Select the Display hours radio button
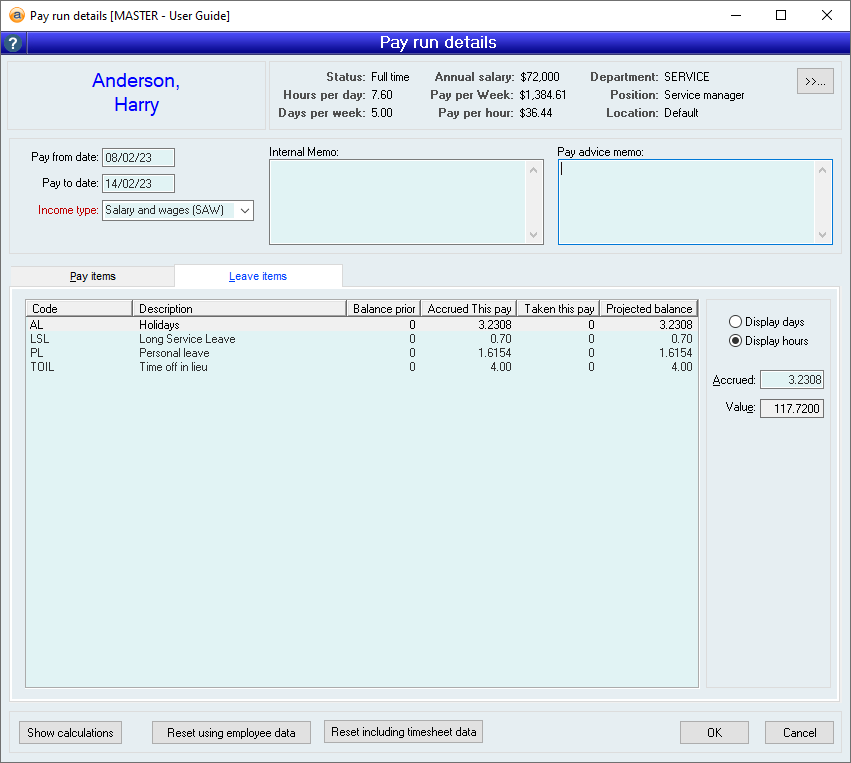Screen dimensions: 851x763 (x=736, y=341)
